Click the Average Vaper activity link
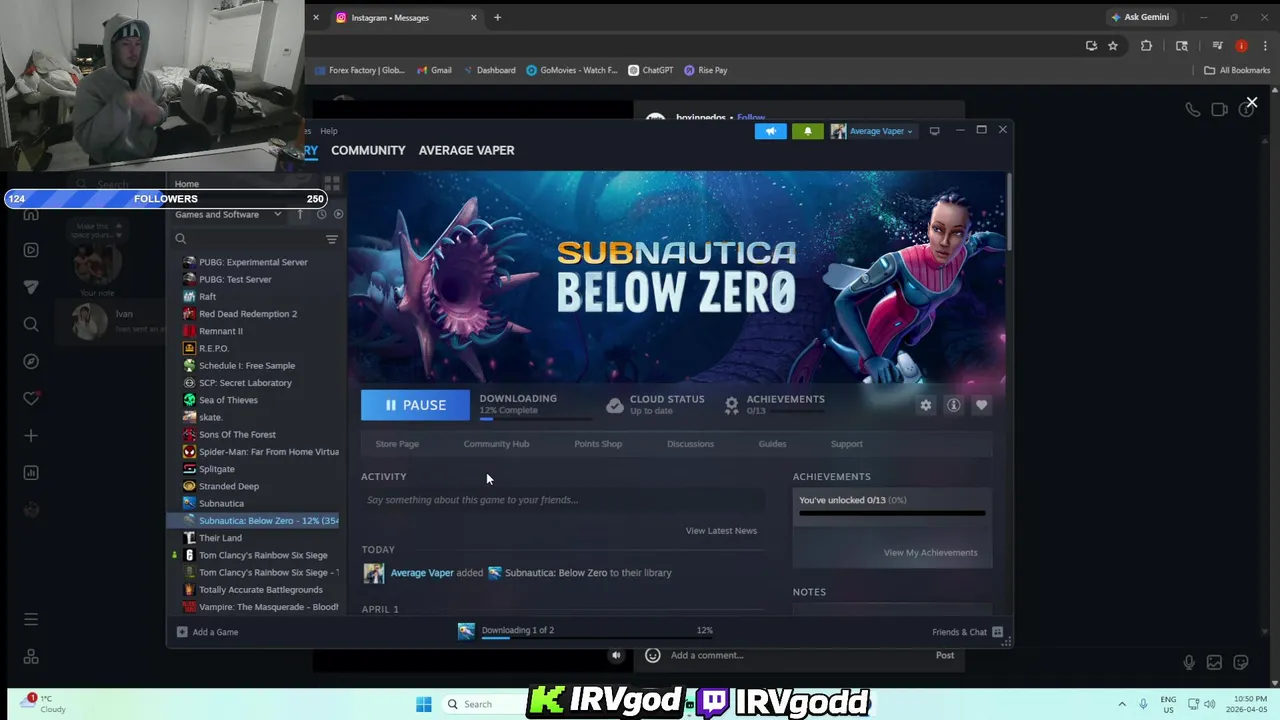Image resolution: width=1280 pixels, height=720 pixels. [x=422, y=573]
